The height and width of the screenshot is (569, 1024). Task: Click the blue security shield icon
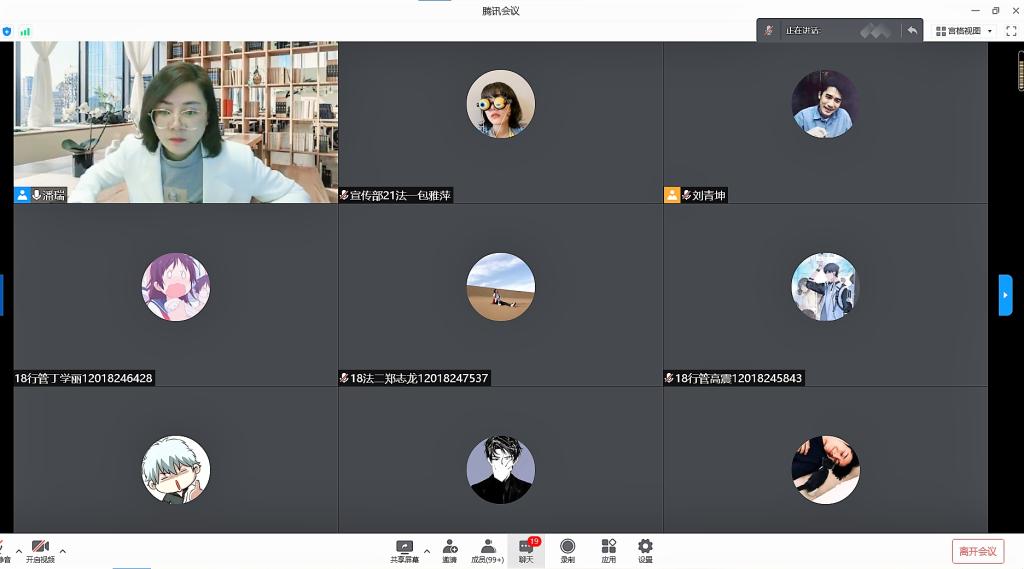[x=7, y=31]
